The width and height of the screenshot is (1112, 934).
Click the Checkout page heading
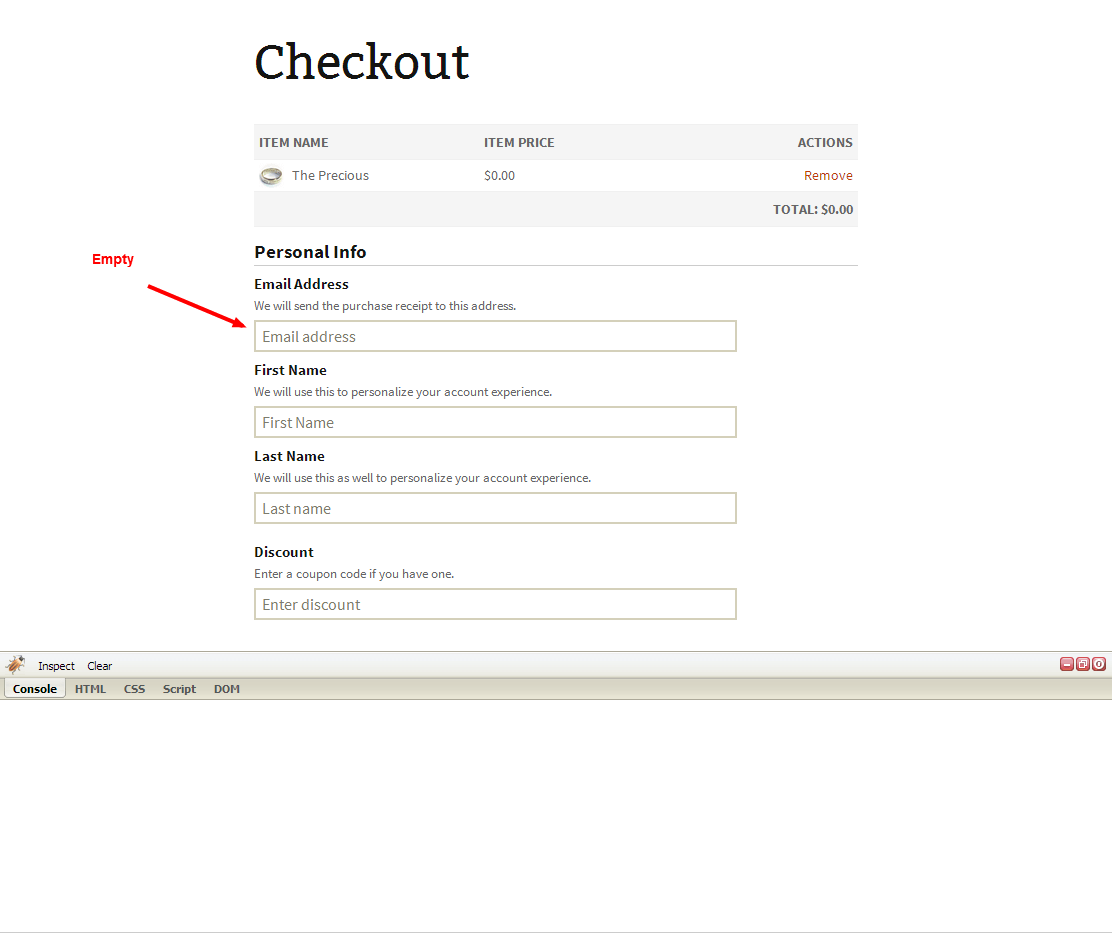pos(362,62)
